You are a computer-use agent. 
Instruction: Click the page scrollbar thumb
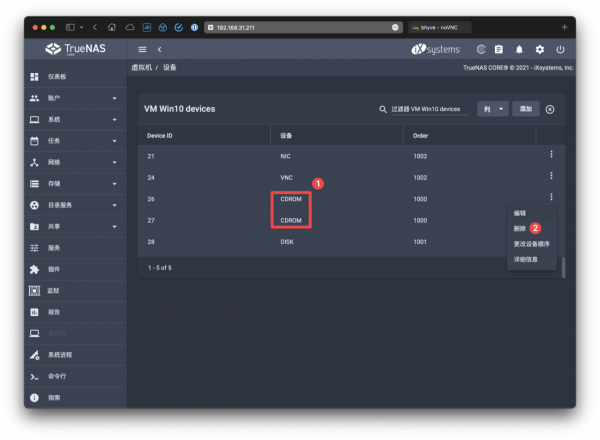click(x=563, y=267)
